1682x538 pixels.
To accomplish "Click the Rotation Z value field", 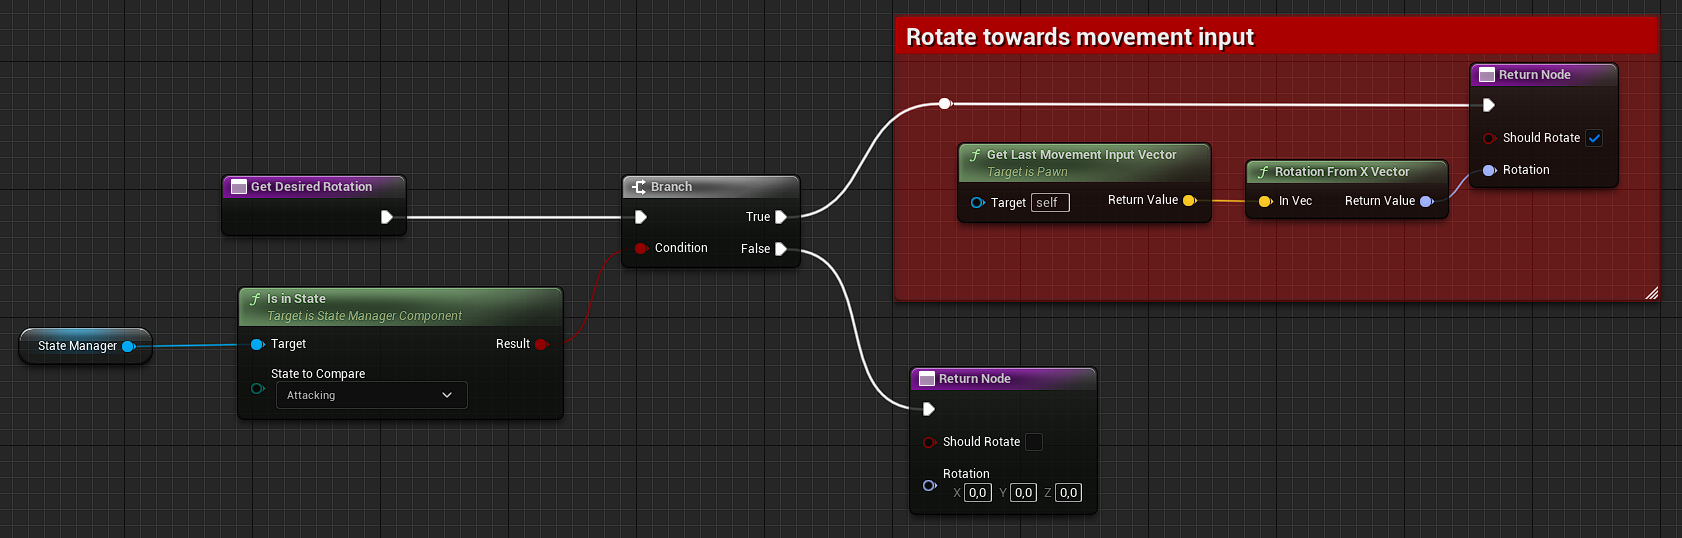I will (1068, 493).
